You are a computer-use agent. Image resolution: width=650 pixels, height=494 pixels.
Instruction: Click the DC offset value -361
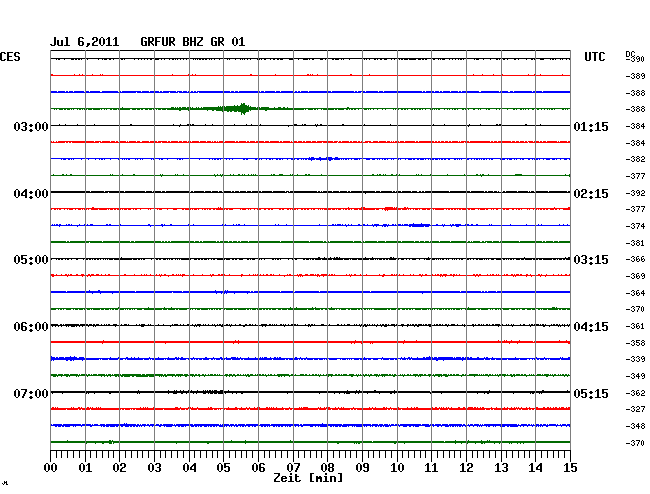[x=635, y=327]
